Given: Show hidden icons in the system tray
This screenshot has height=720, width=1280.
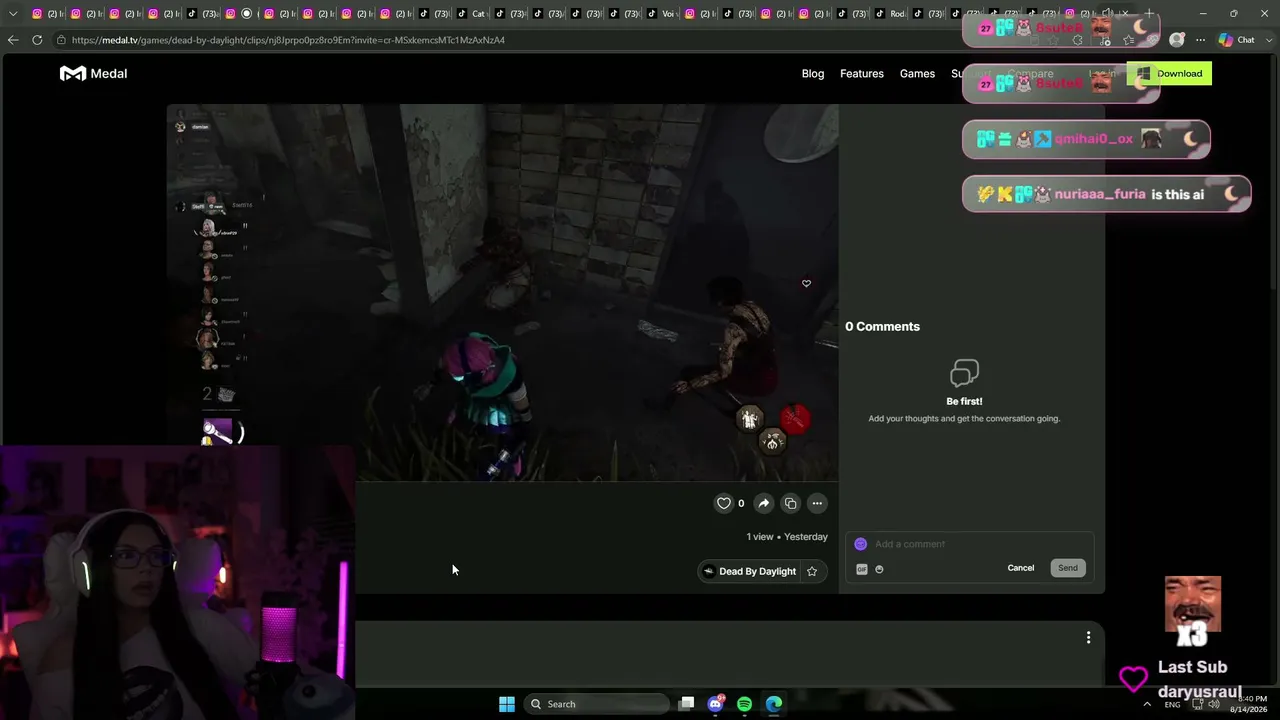Looking at the screenshot, I should (1147, 704).
